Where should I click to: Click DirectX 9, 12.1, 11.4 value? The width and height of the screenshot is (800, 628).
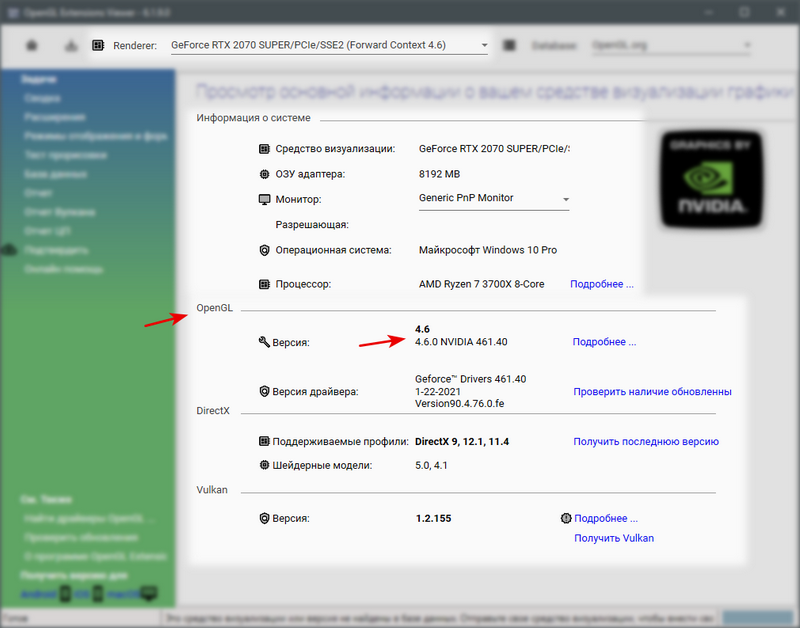pos(462,442)
